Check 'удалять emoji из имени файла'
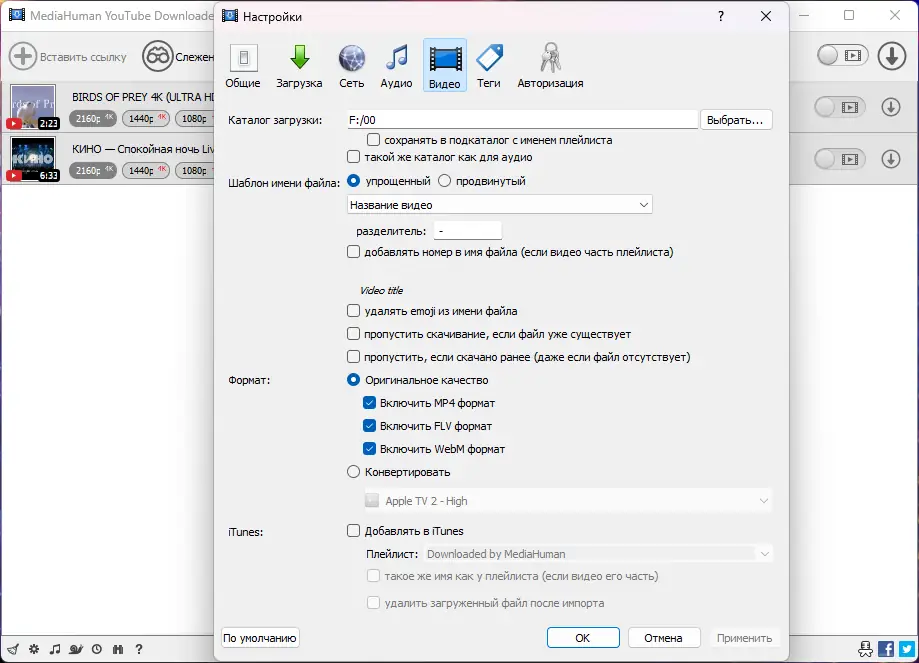Viewport: 919px width, 663px height. (x=353, y=310)
